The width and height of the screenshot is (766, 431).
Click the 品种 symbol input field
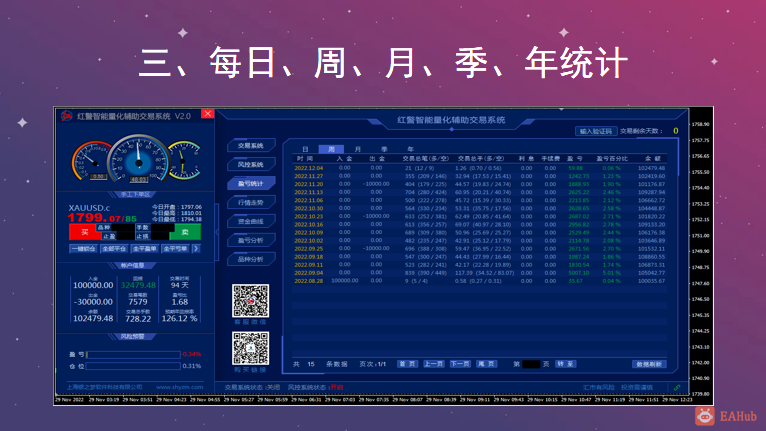click(123, 228)
